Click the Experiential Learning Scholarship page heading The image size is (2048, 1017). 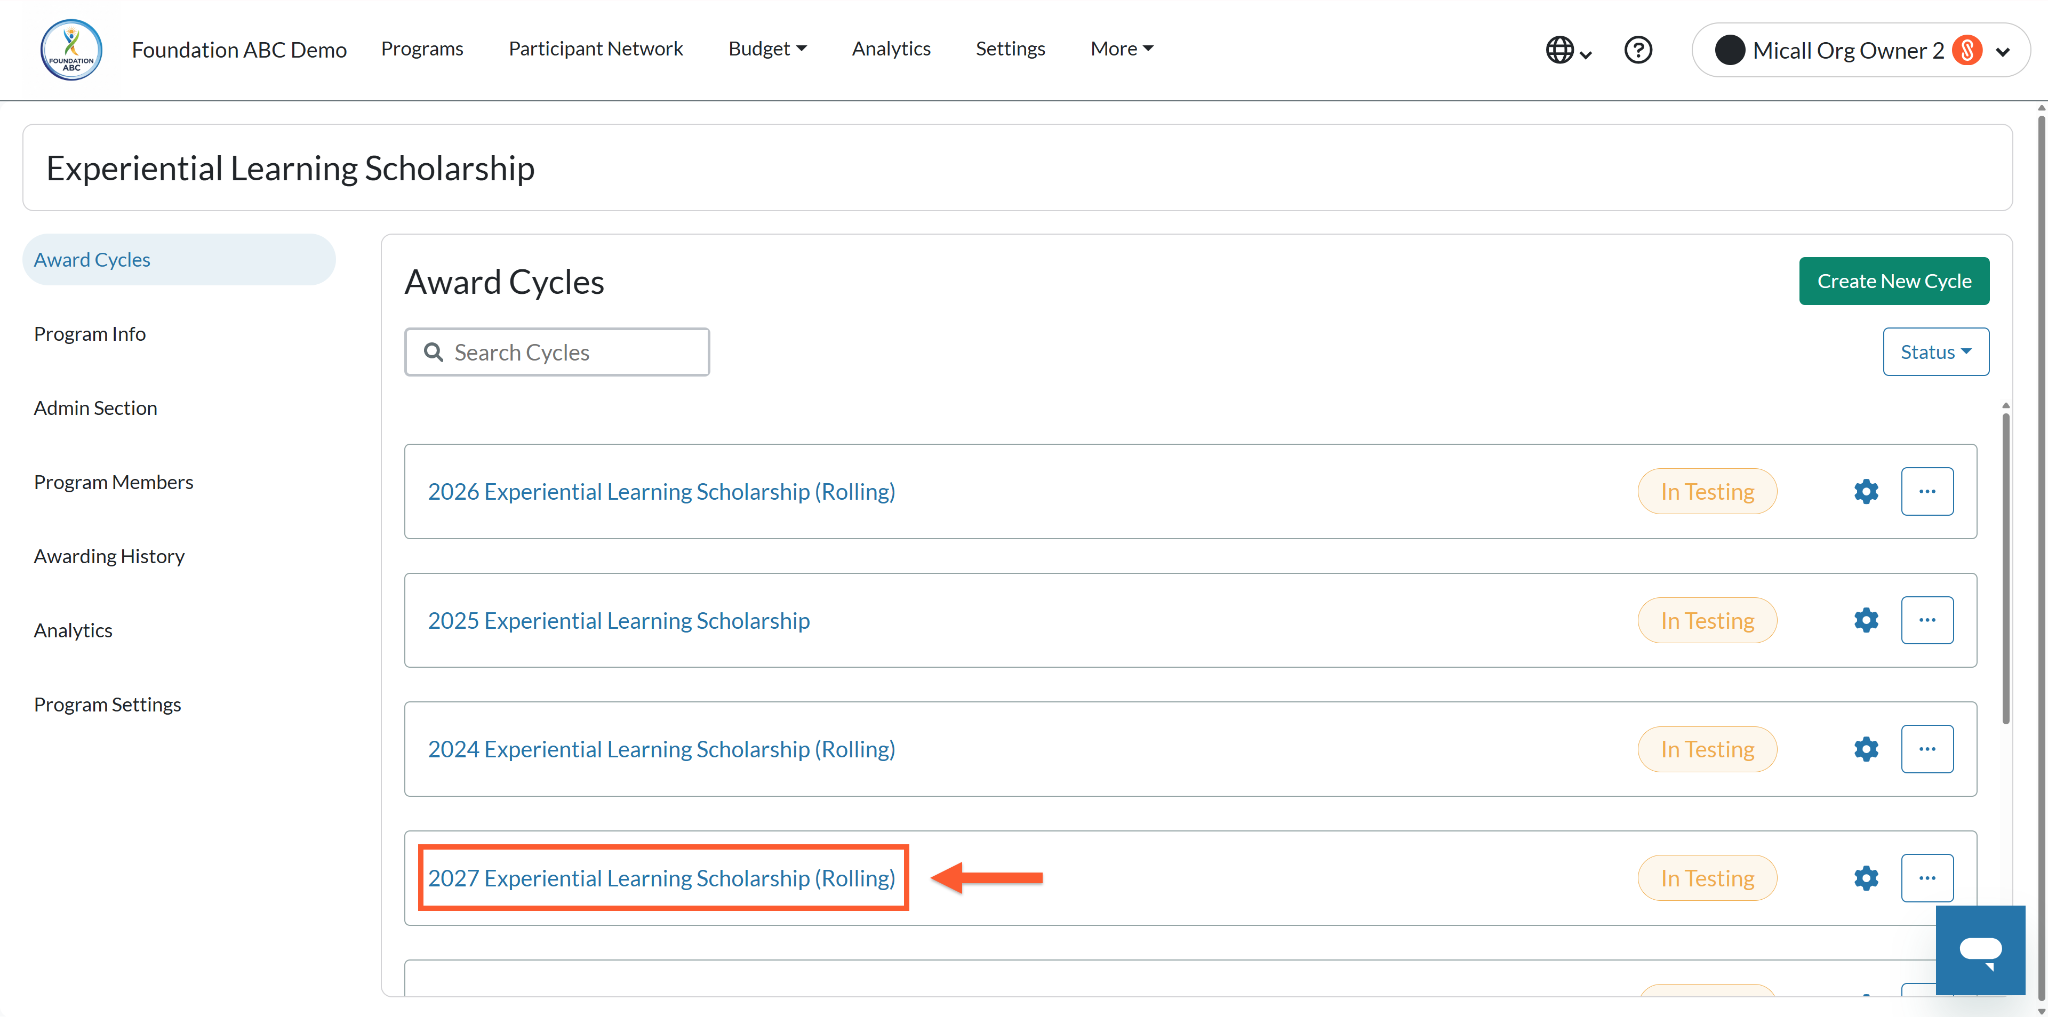click(x=290, y=168)
